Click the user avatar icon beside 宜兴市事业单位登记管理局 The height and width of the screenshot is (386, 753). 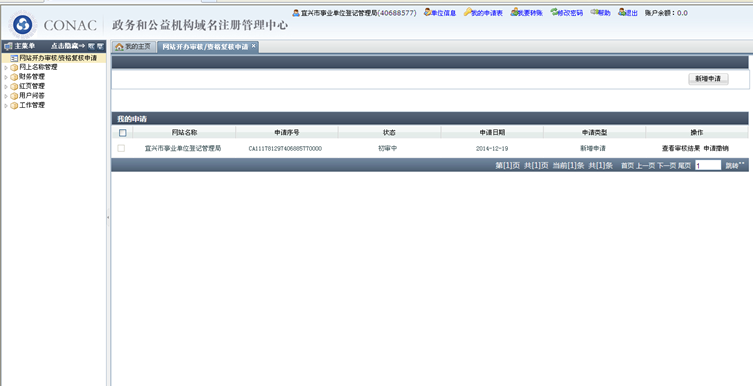(x=296, y=13)
